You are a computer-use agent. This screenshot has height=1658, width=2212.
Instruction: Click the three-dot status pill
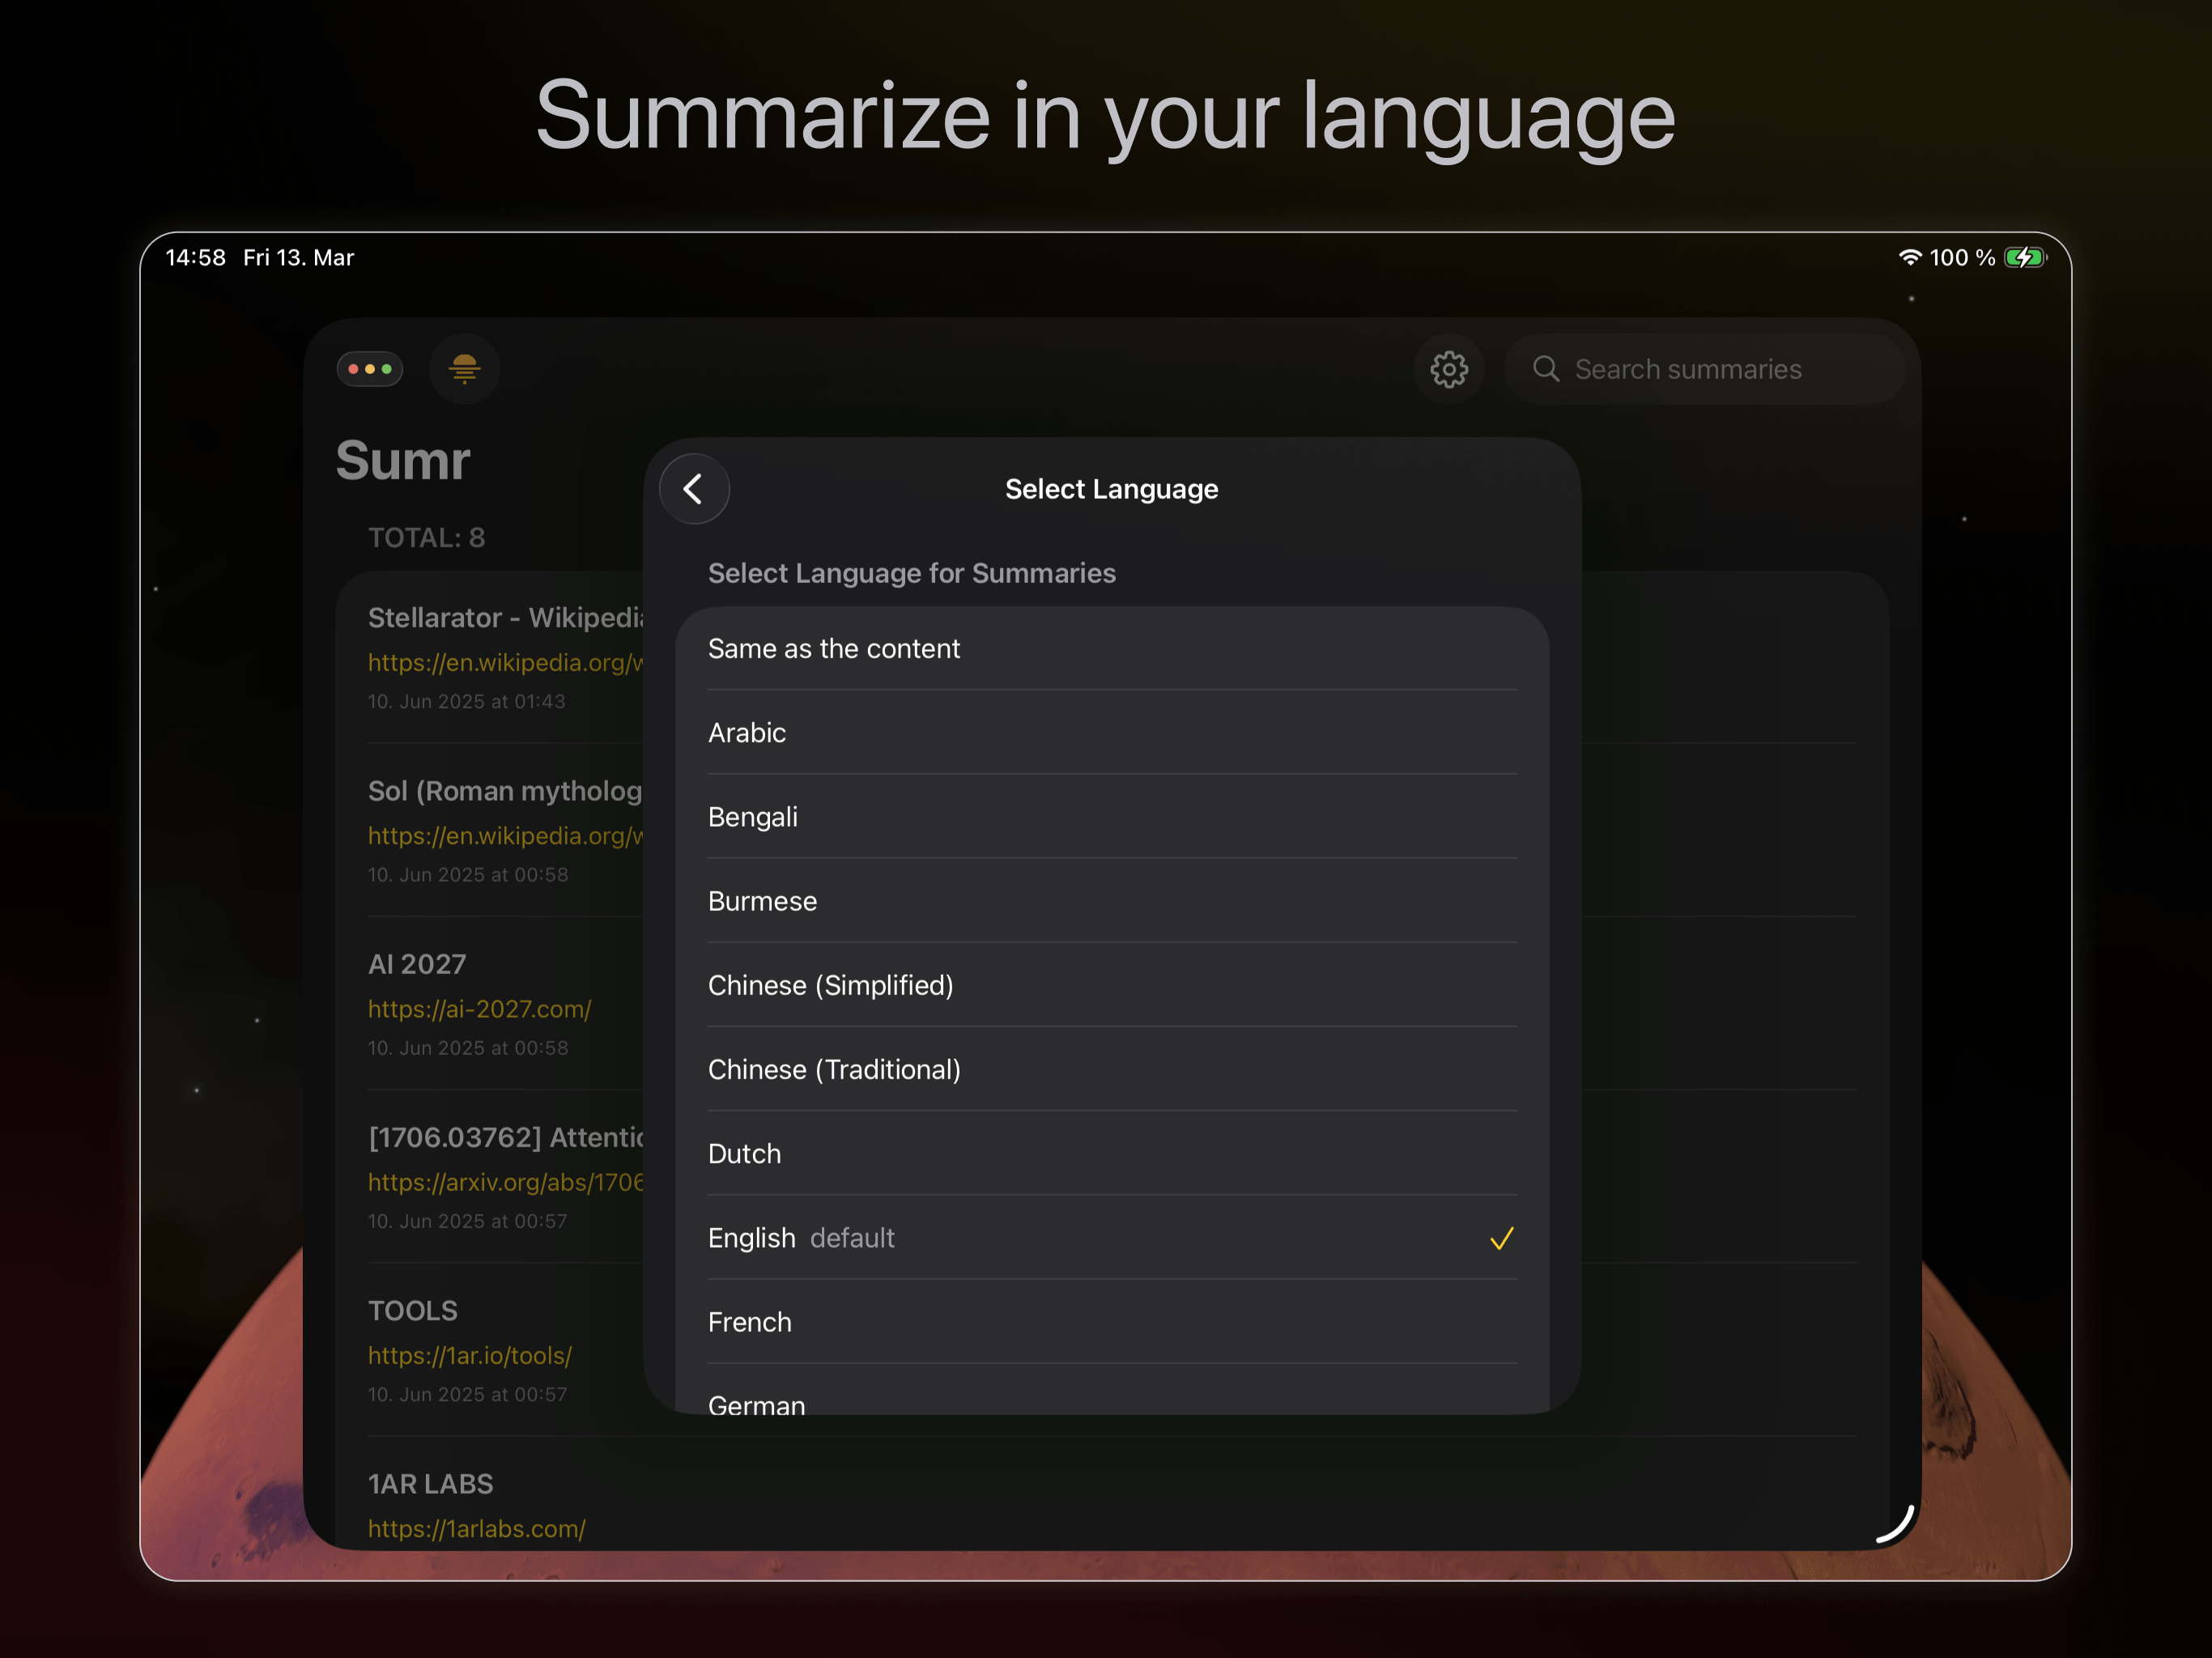(x=370, y=369)
